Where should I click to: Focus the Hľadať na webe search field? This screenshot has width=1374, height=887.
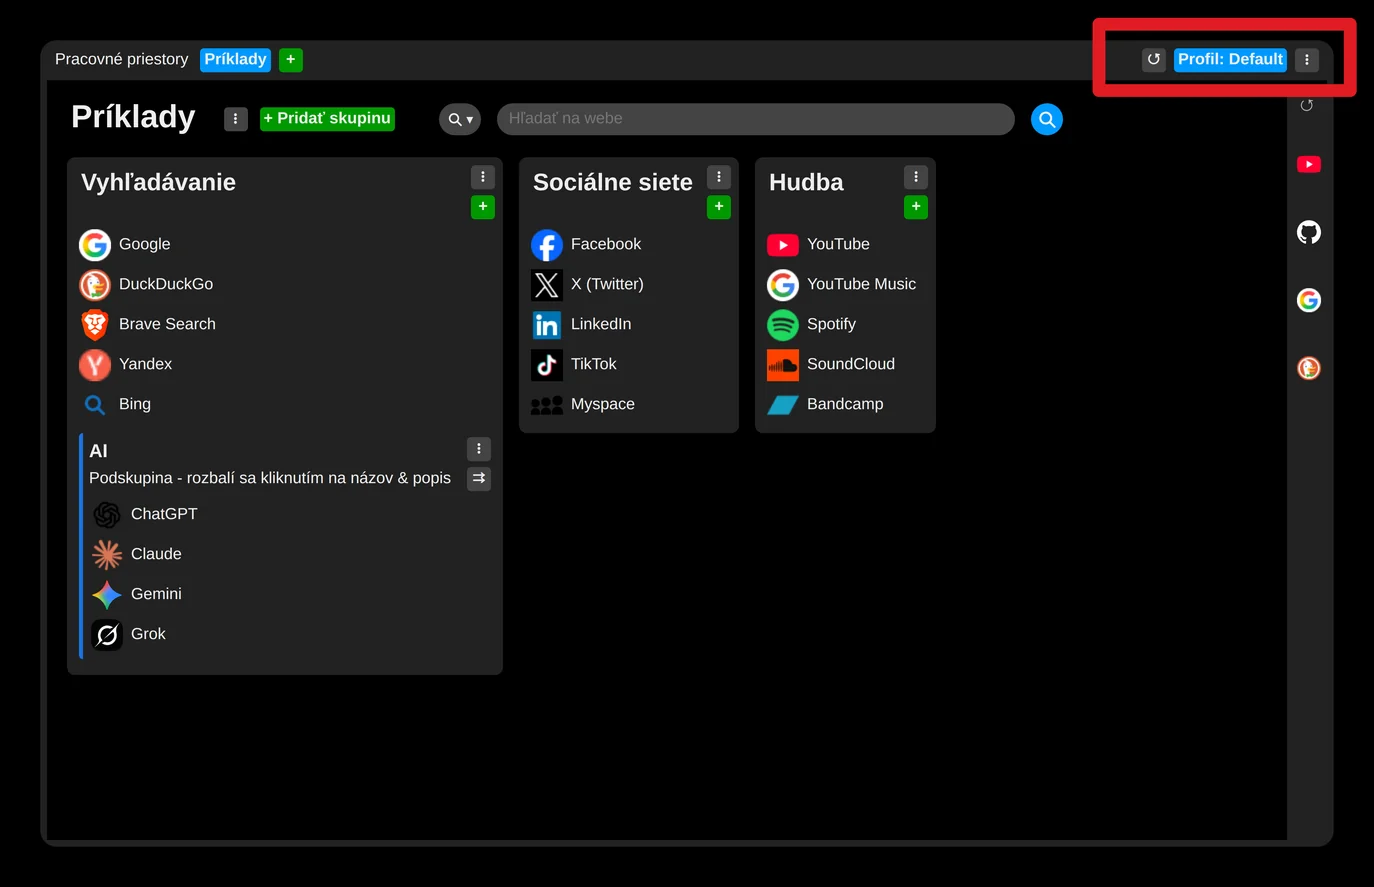click(x=756, y=119)
